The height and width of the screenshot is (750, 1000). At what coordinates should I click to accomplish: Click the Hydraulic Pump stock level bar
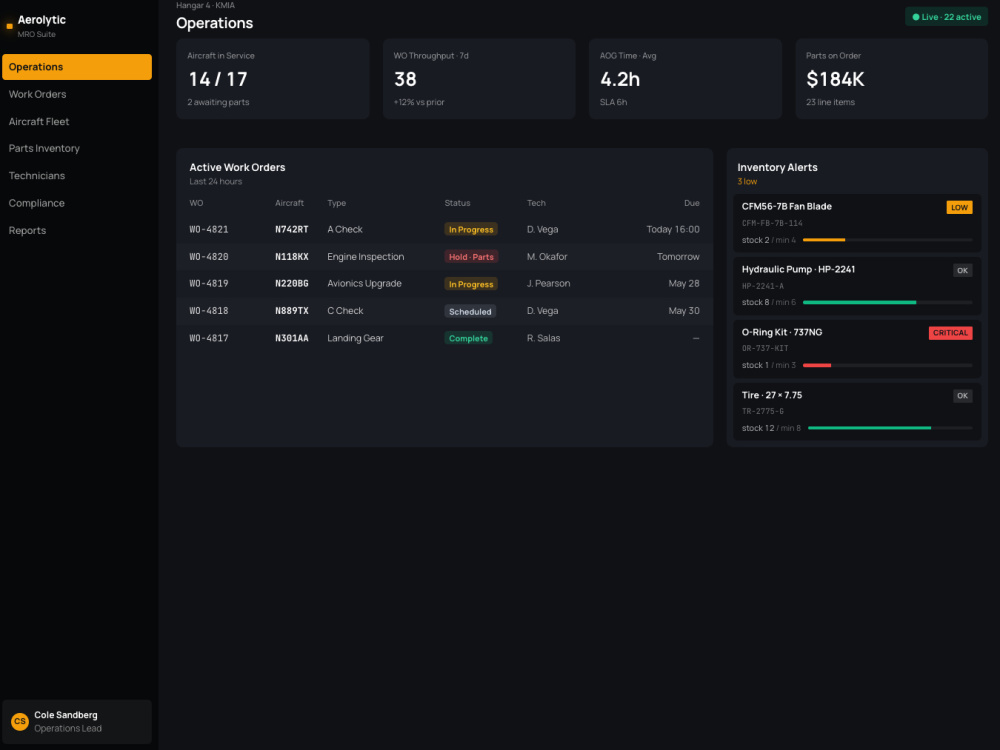pyautogui.click(x=888, y=302)
